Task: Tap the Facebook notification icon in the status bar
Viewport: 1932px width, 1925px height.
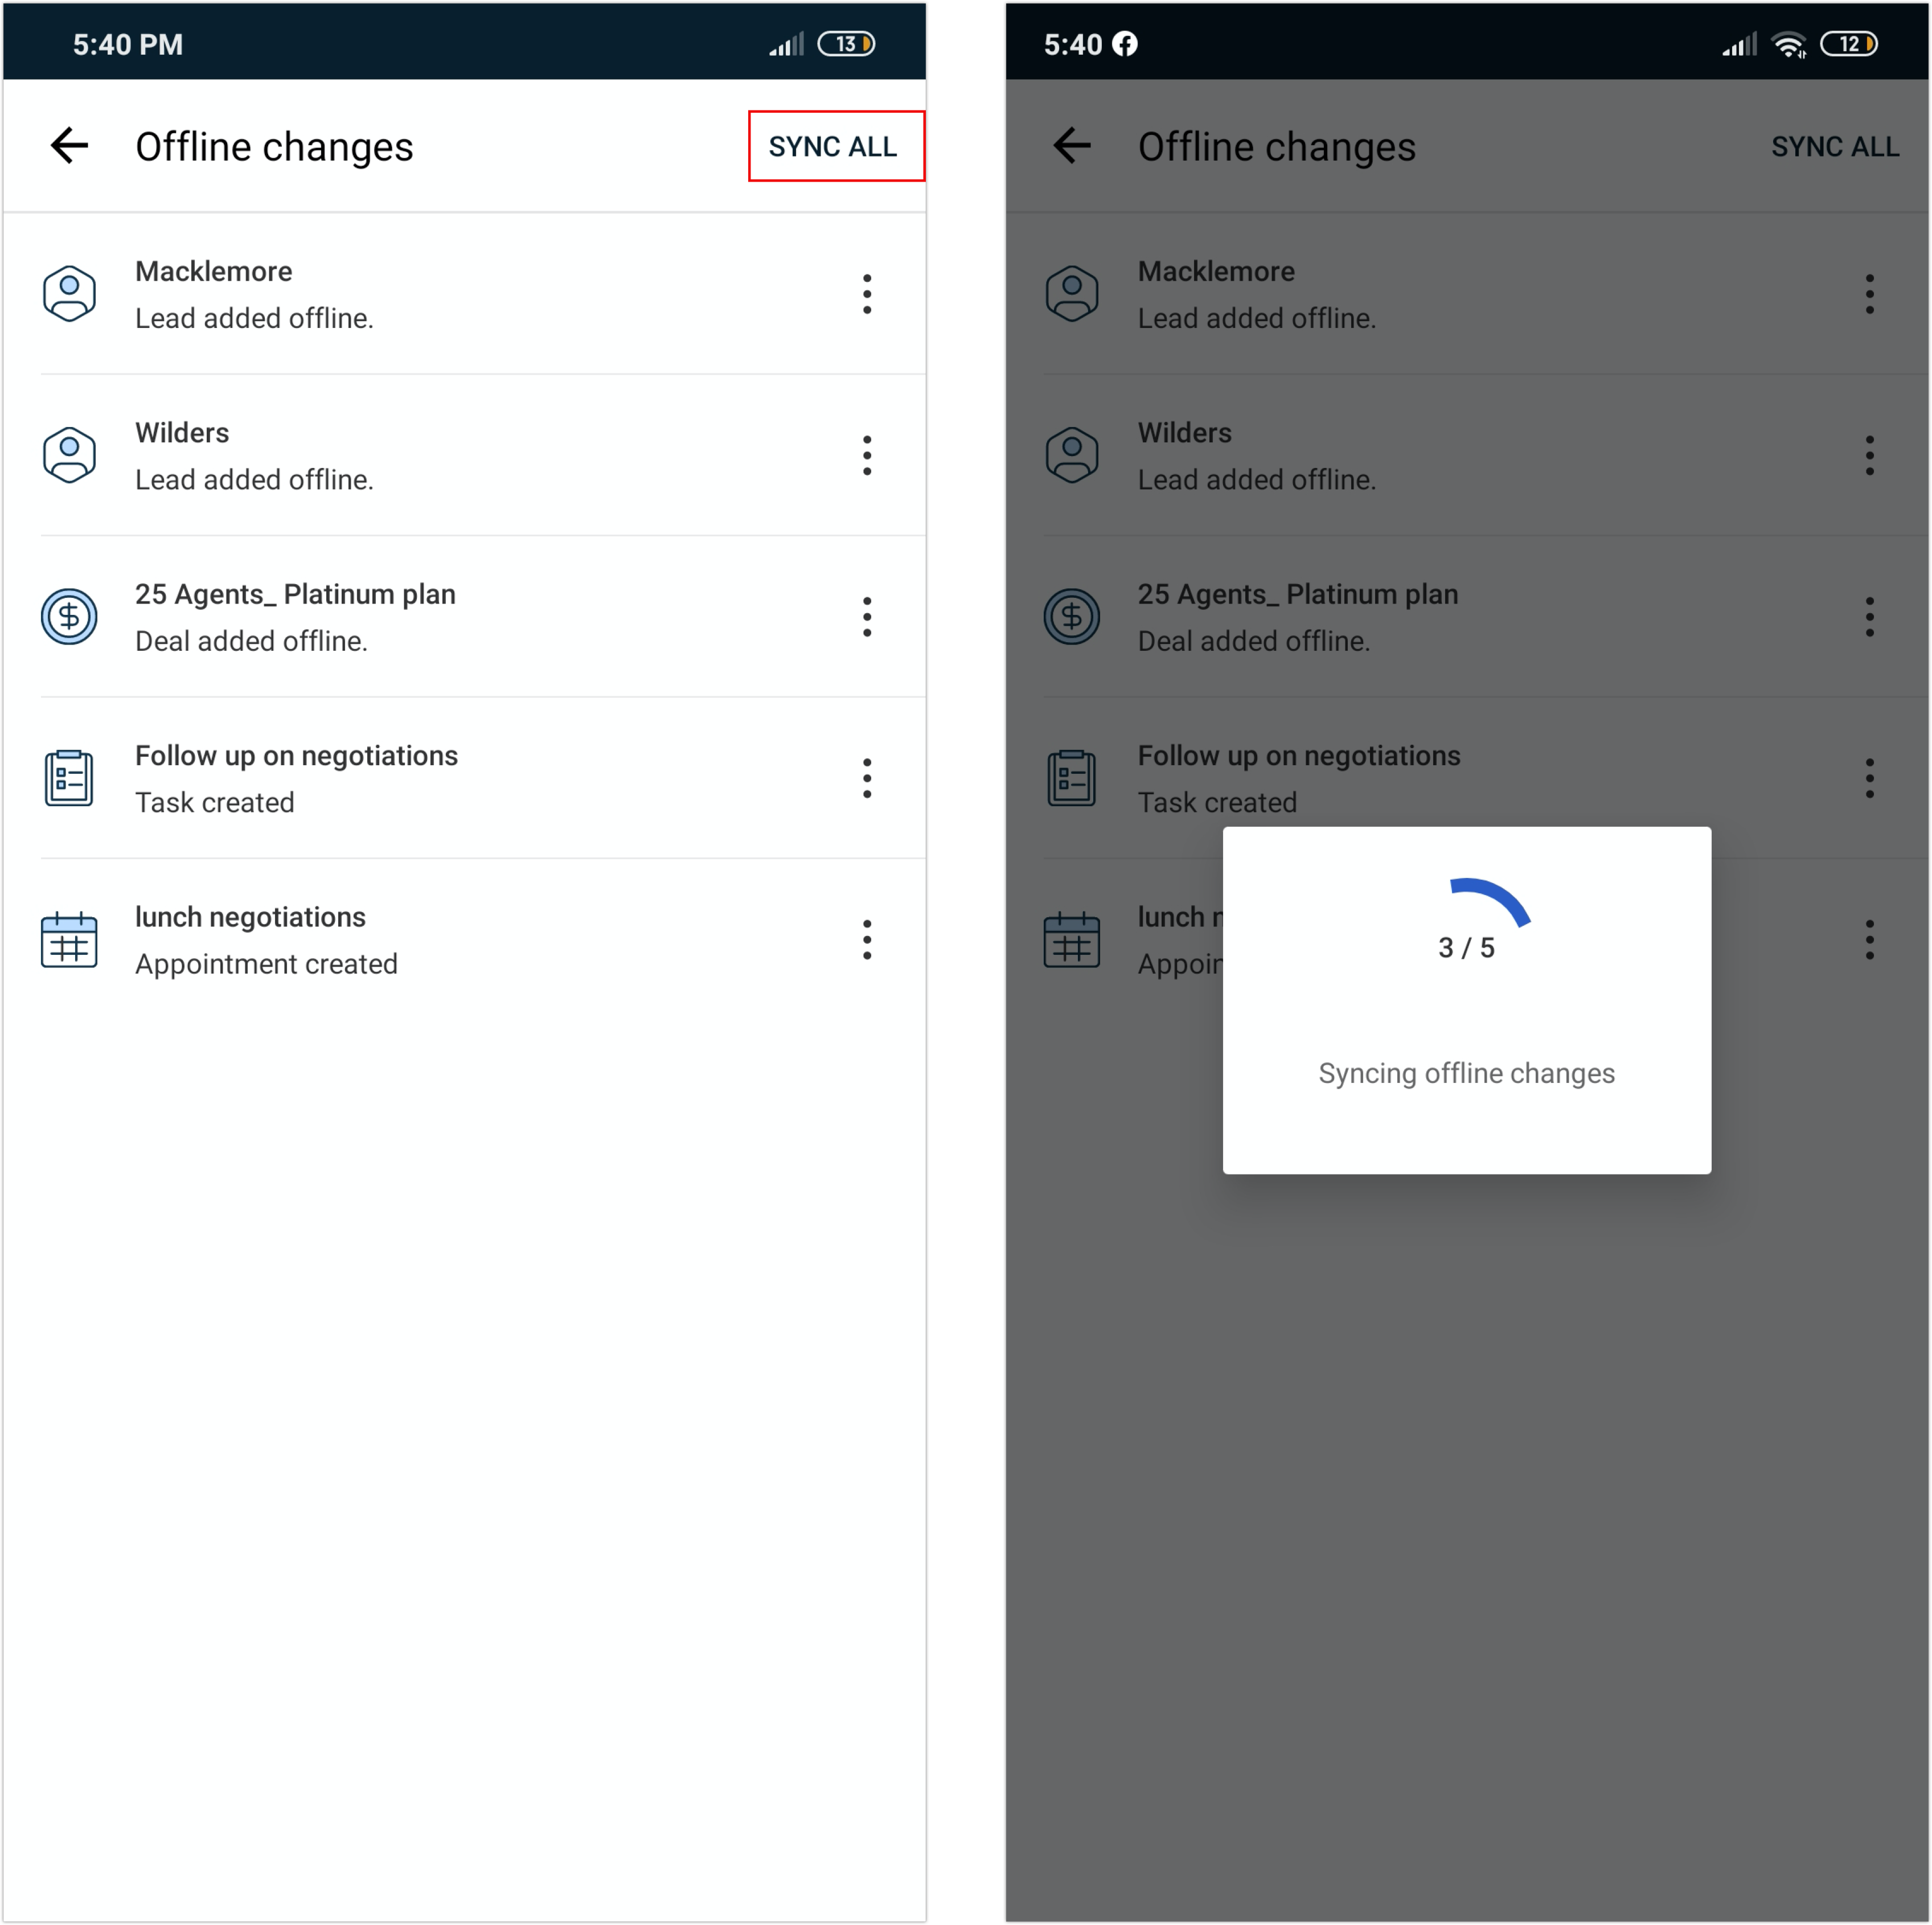Action: [1125, 44]
